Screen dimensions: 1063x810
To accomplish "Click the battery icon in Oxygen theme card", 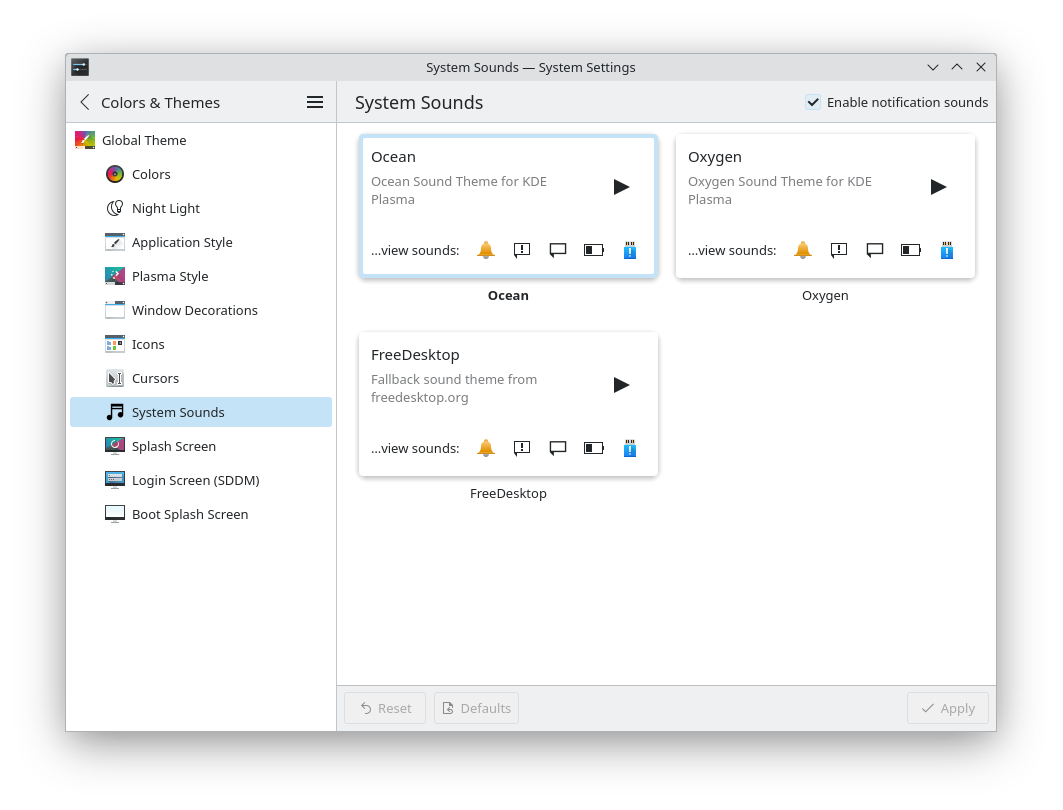I will coord(911,250).
